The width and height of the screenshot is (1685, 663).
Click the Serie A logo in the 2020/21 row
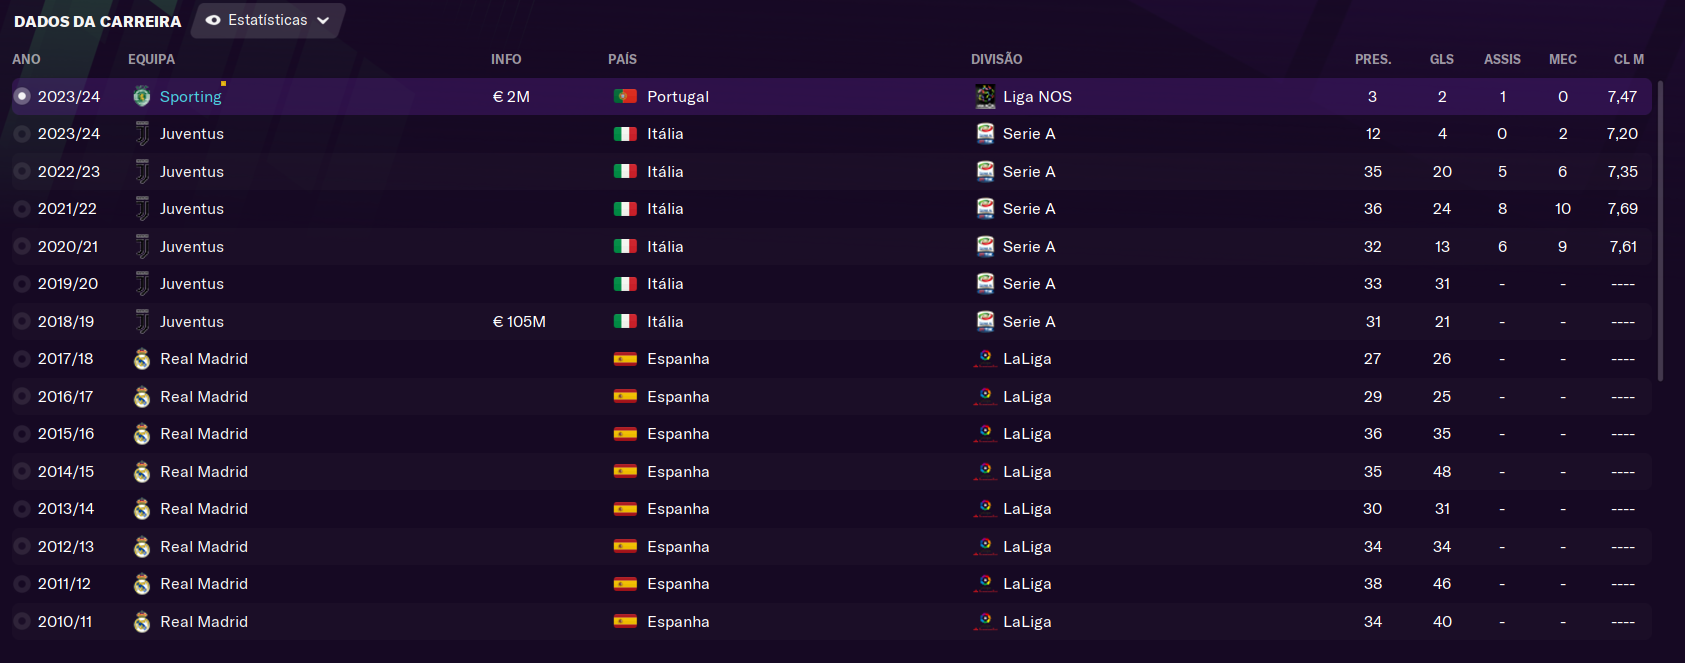pos(985,246)
